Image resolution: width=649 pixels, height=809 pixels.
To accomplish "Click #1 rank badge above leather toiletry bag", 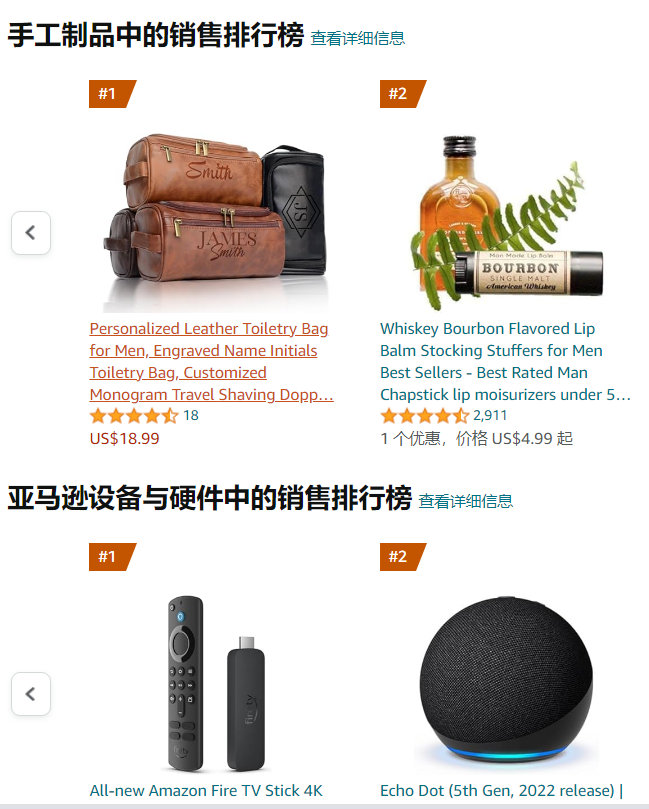I will coord(112,94).
